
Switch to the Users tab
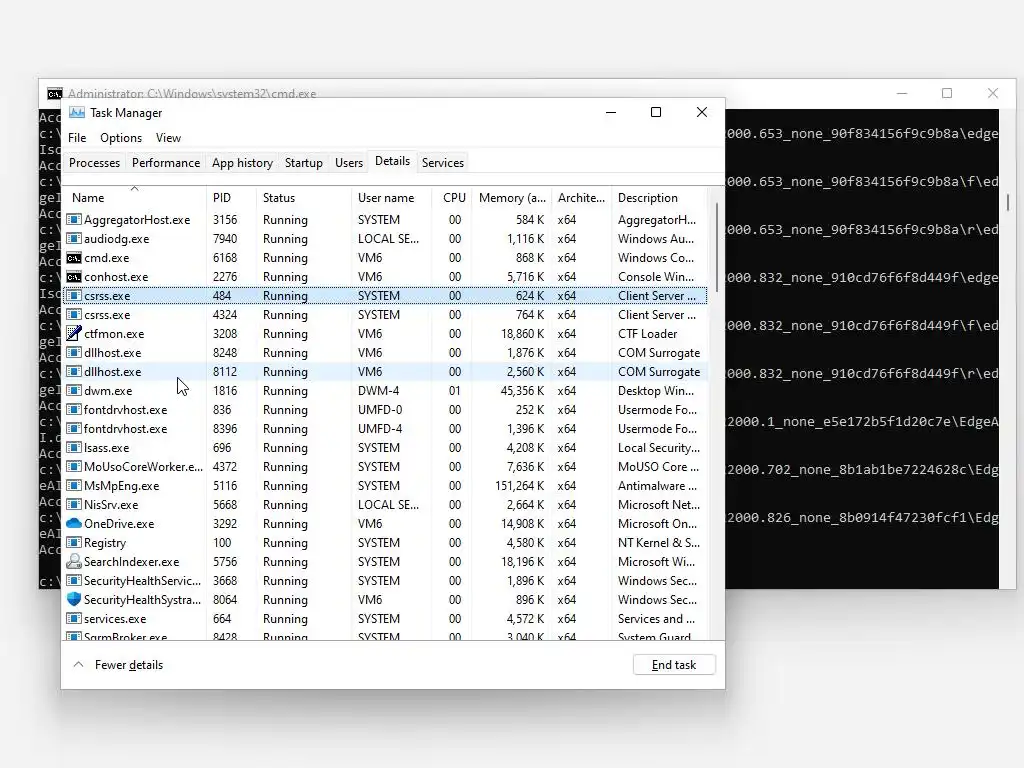point(349,163)
